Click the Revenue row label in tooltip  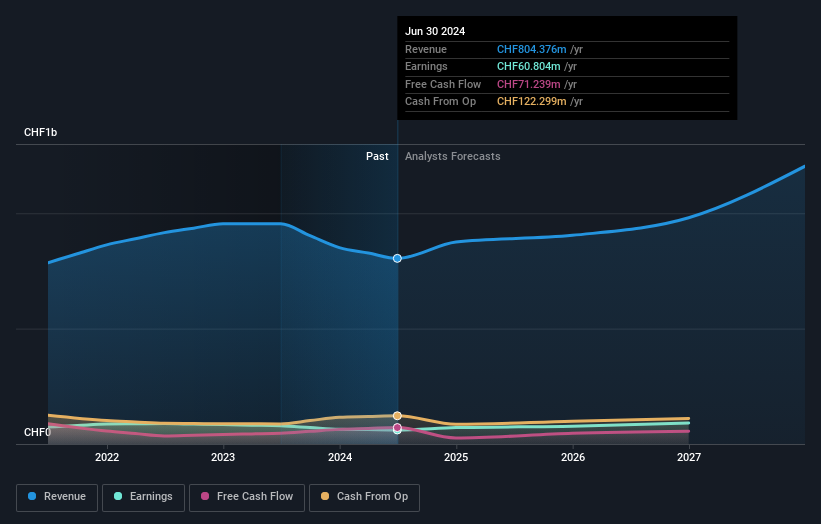pos(426,49)
